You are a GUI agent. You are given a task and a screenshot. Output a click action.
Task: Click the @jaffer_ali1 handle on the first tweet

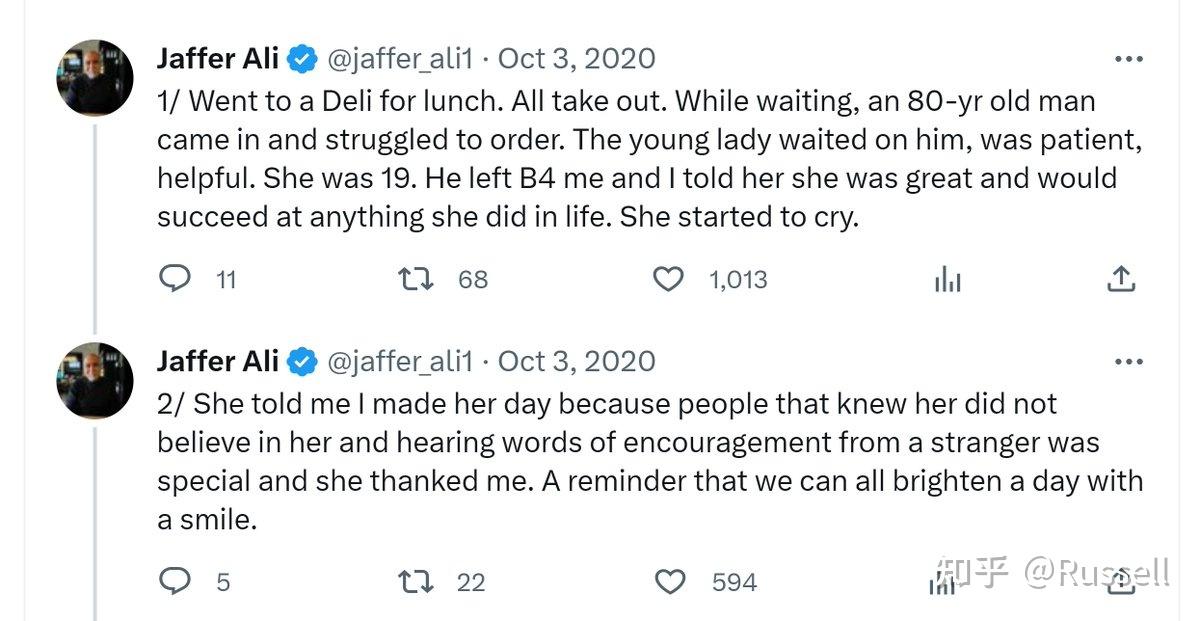400,58
